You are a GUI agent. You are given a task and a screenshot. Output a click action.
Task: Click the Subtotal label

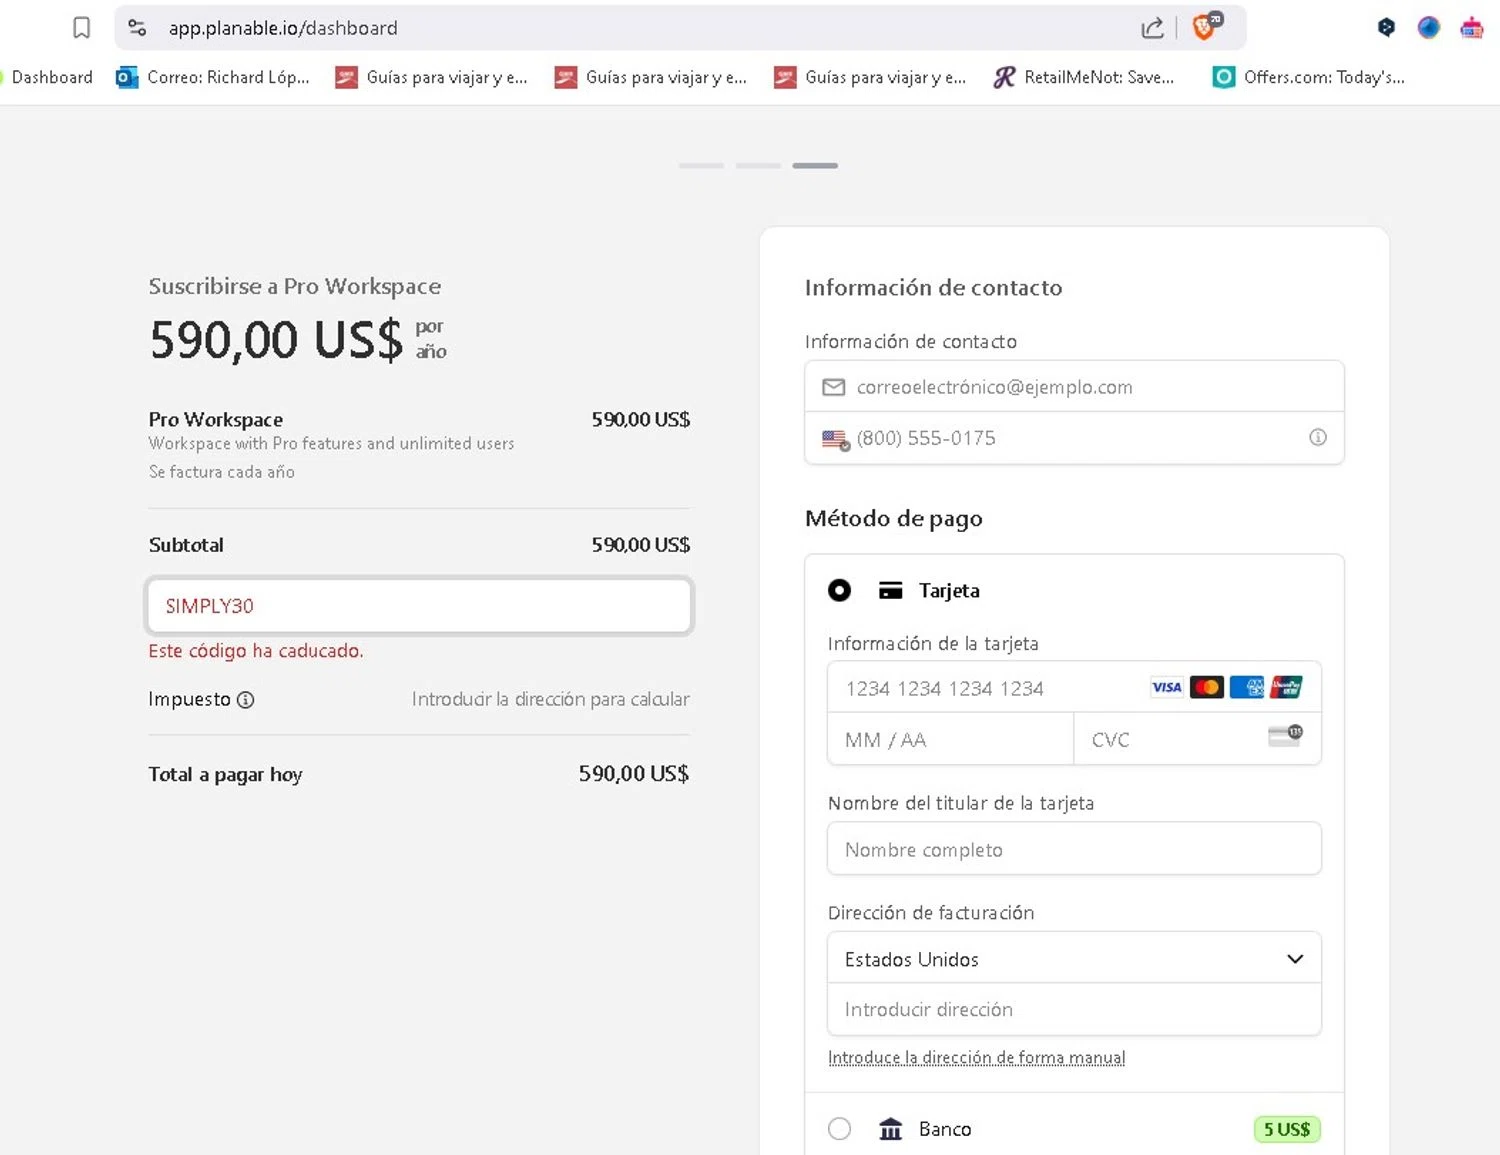tap(186, 545)
